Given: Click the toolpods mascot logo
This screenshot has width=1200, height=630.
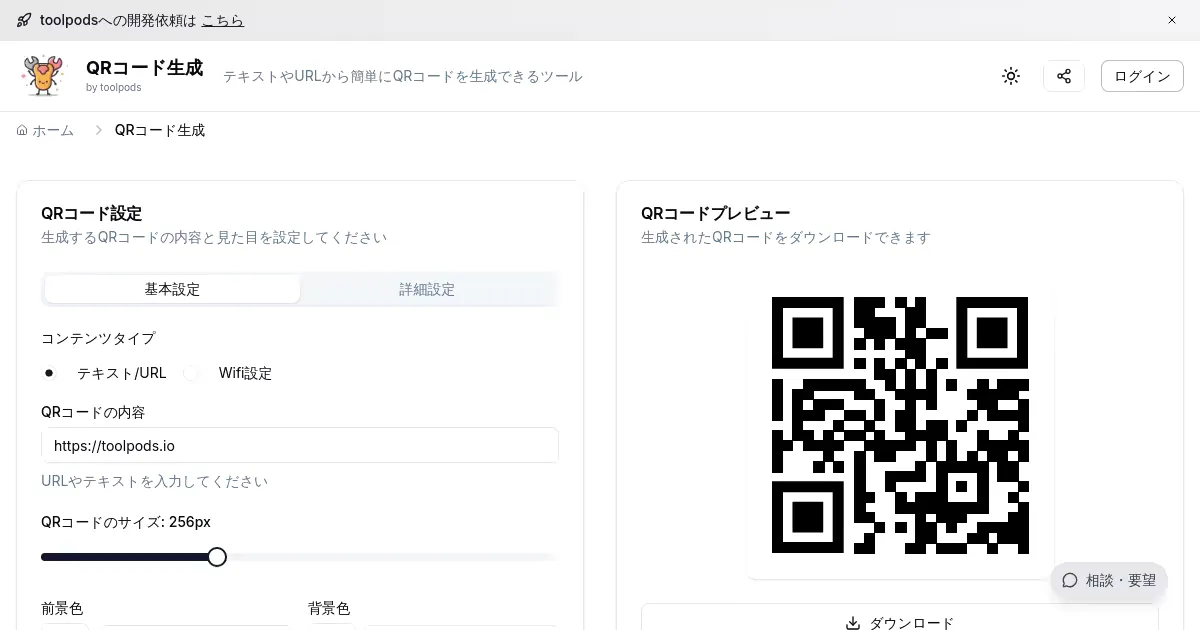Looking at the screenshot, I should (x=42, y=76).
